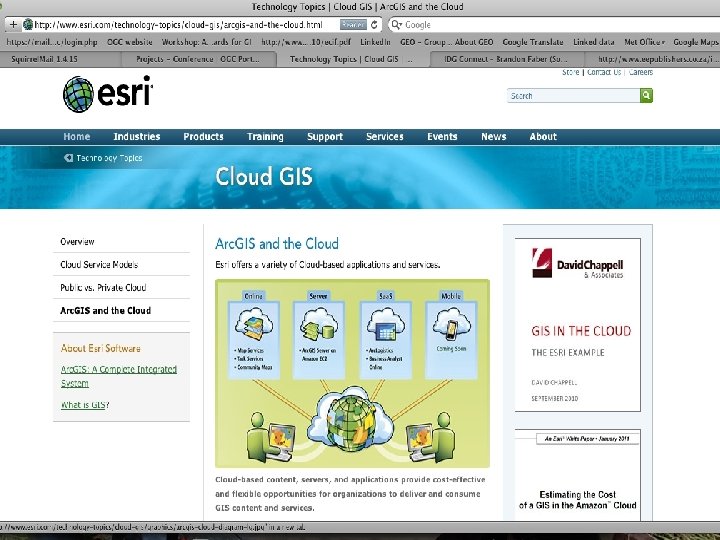Viewport: 720px width, 540px height.
Task: Open the Workshop bookmark
Action: (x=207, y=42)
